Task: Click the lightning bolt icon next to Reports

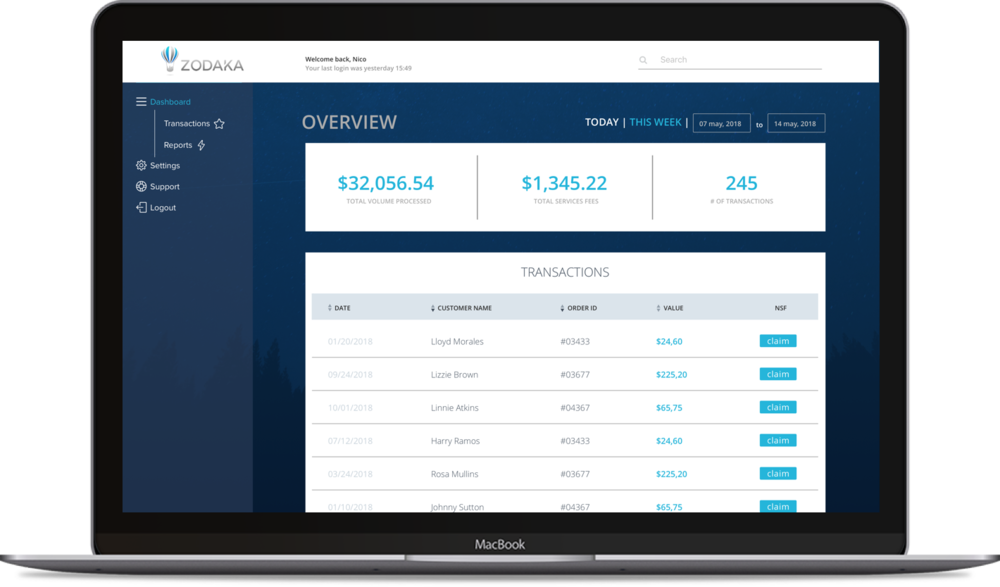Action: click(202, 145)
